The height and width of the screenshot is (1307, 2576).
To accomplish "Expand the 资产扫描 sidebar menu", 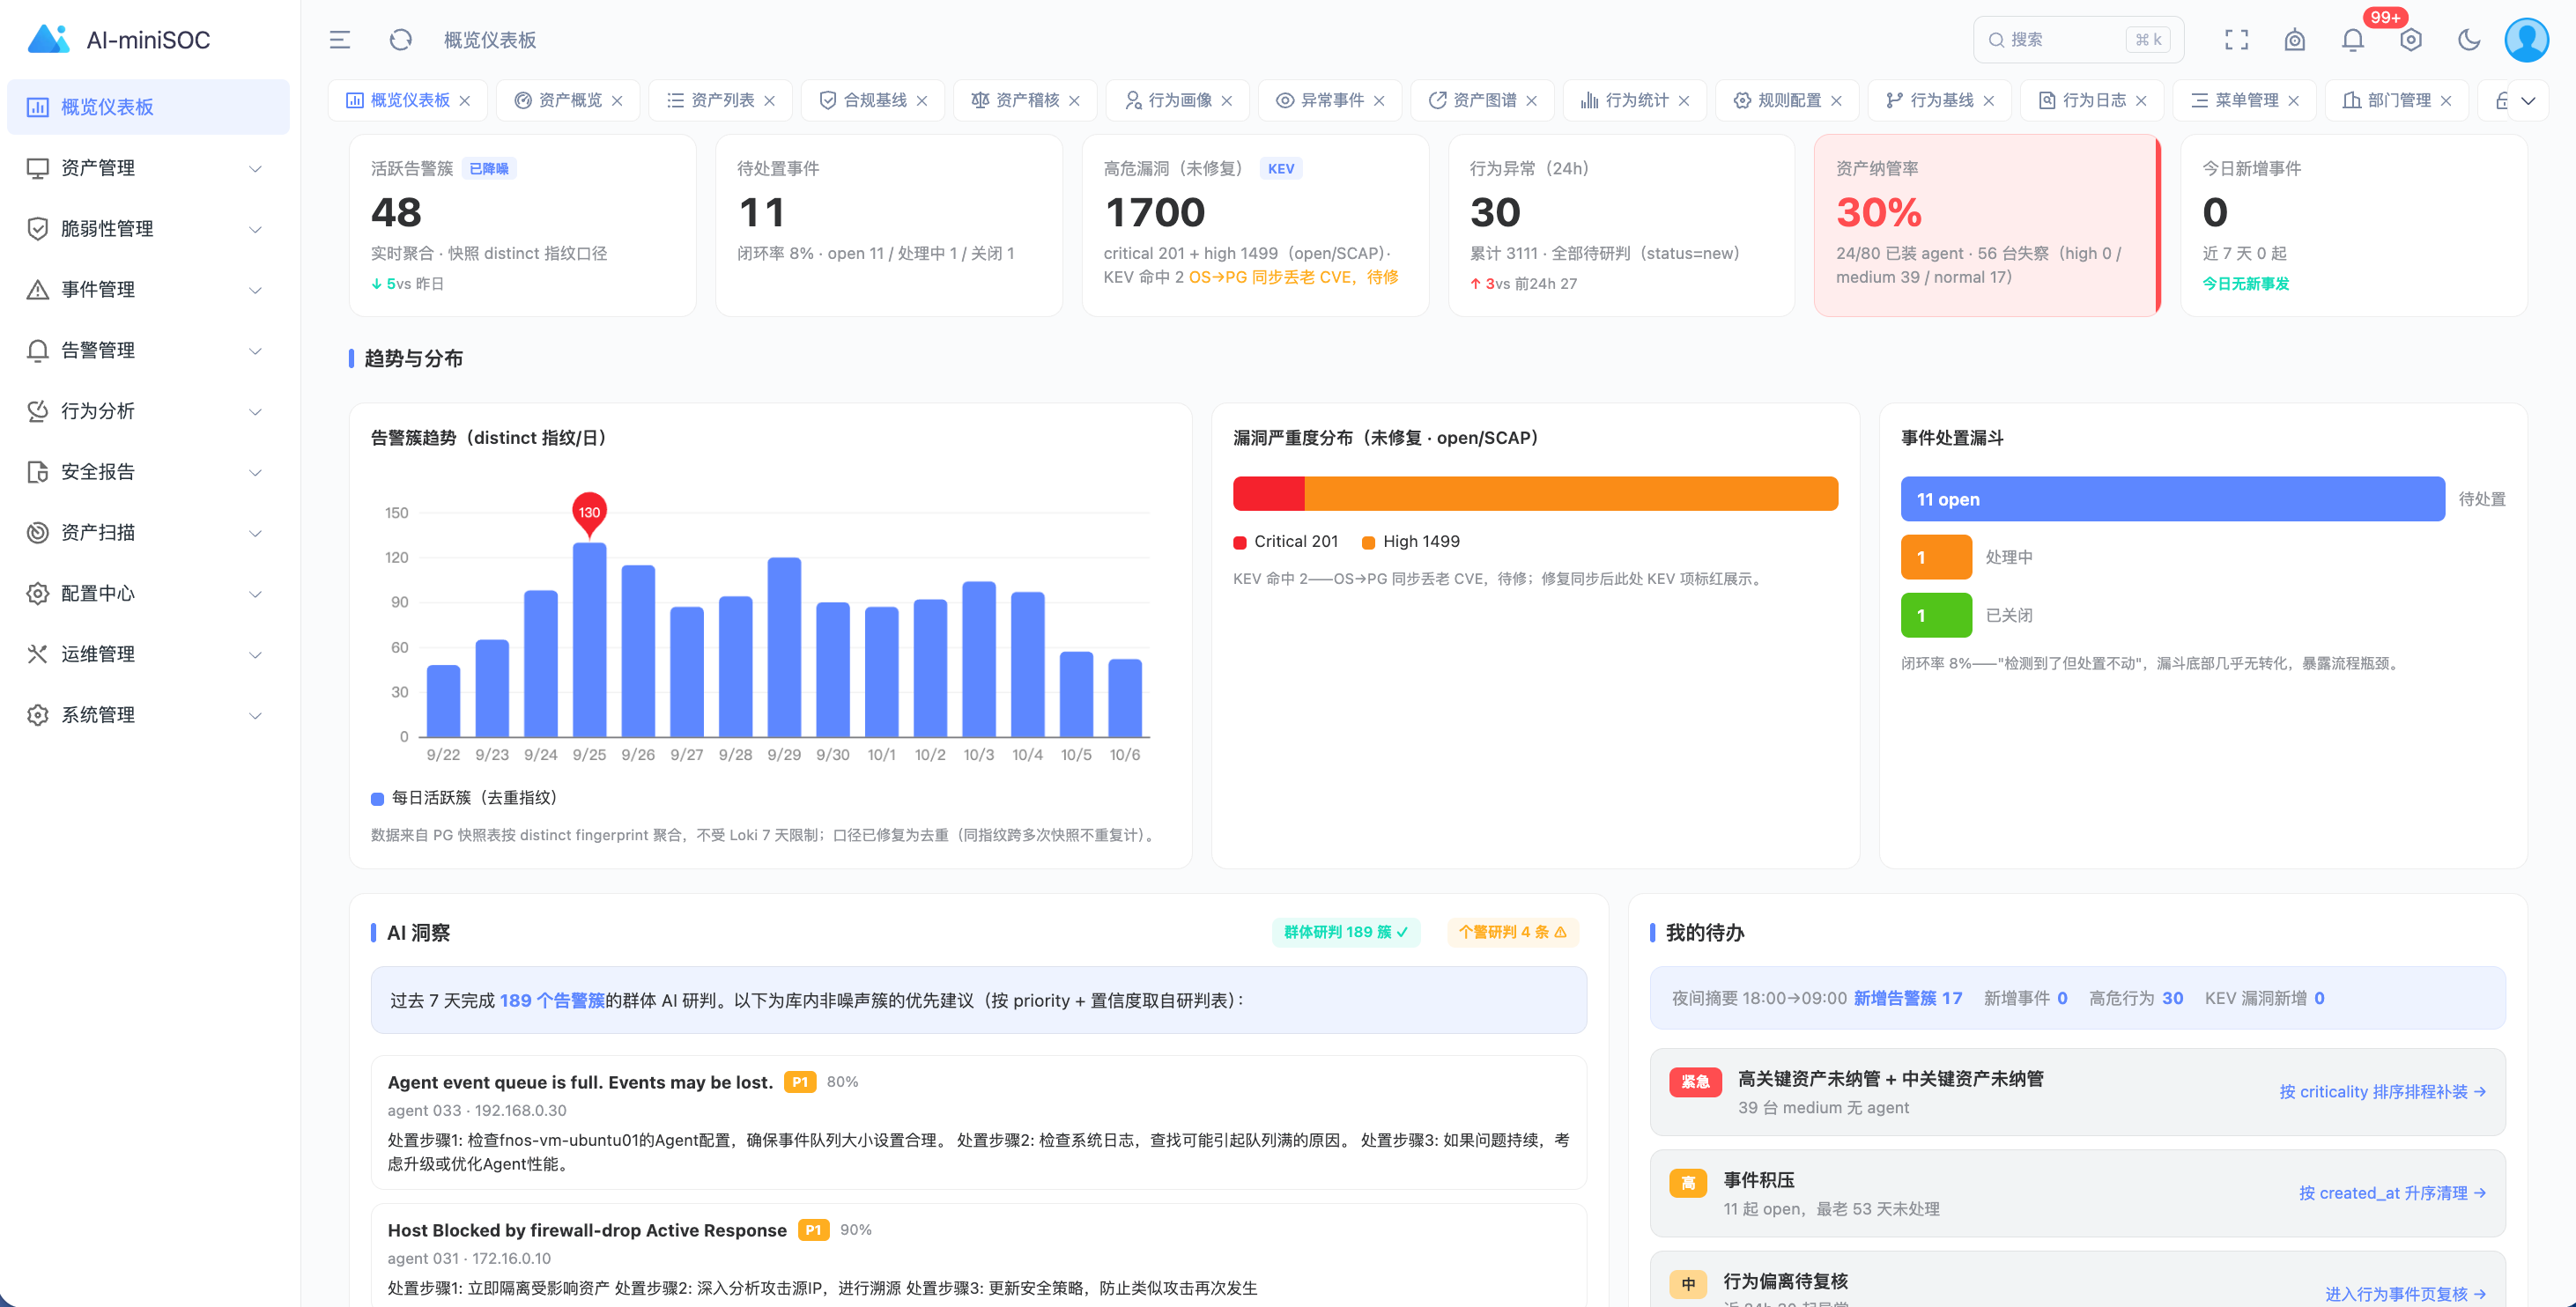I will (x=148, y=533).
